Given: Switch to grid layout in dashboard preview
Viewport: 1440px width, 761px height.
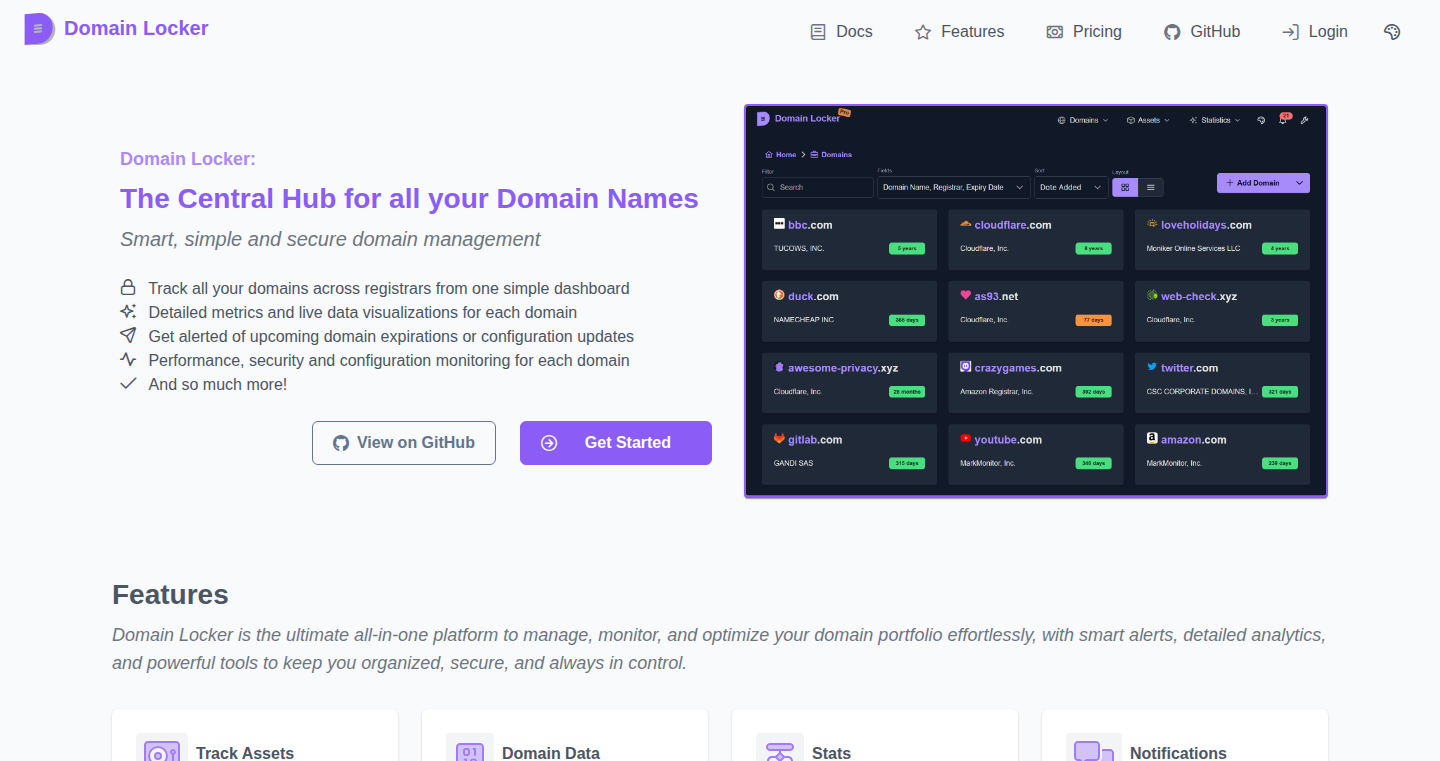Looking at the screenshot, I should click(x=1125, y=187).
